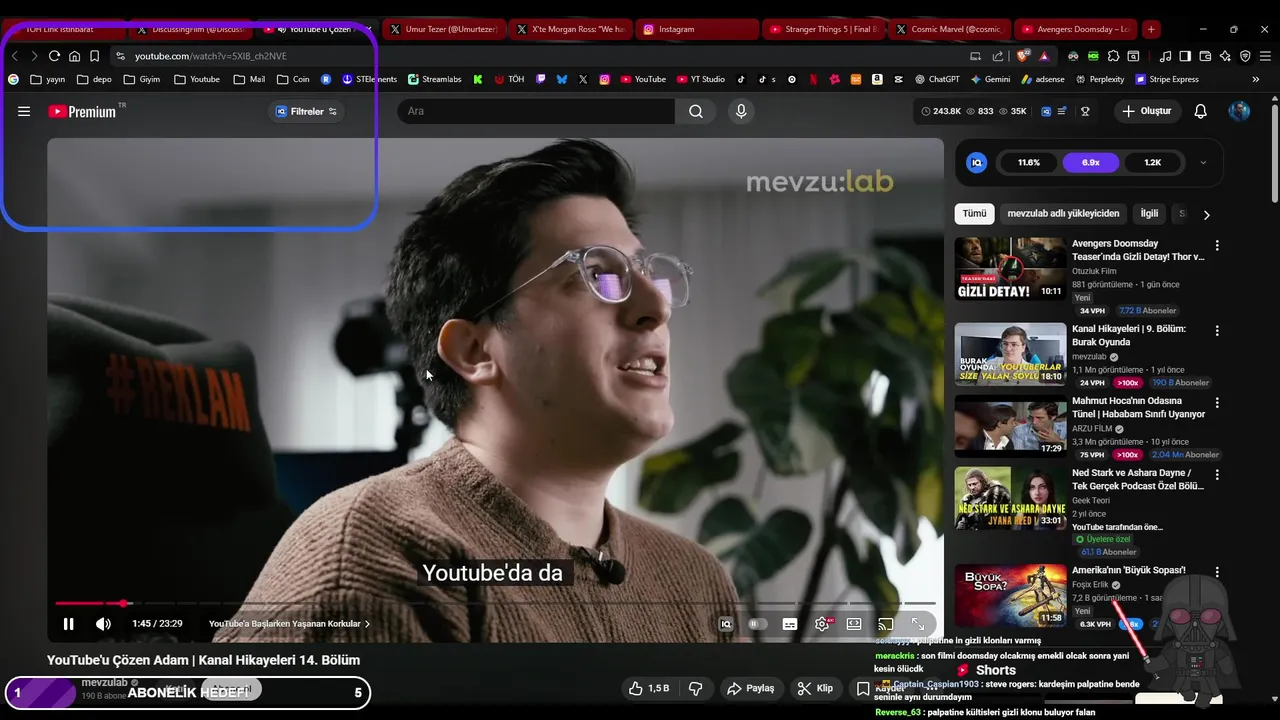Click the Paylaş share button
The height and width of the screenshot is (720, 1280).
(x=751, y=688)
